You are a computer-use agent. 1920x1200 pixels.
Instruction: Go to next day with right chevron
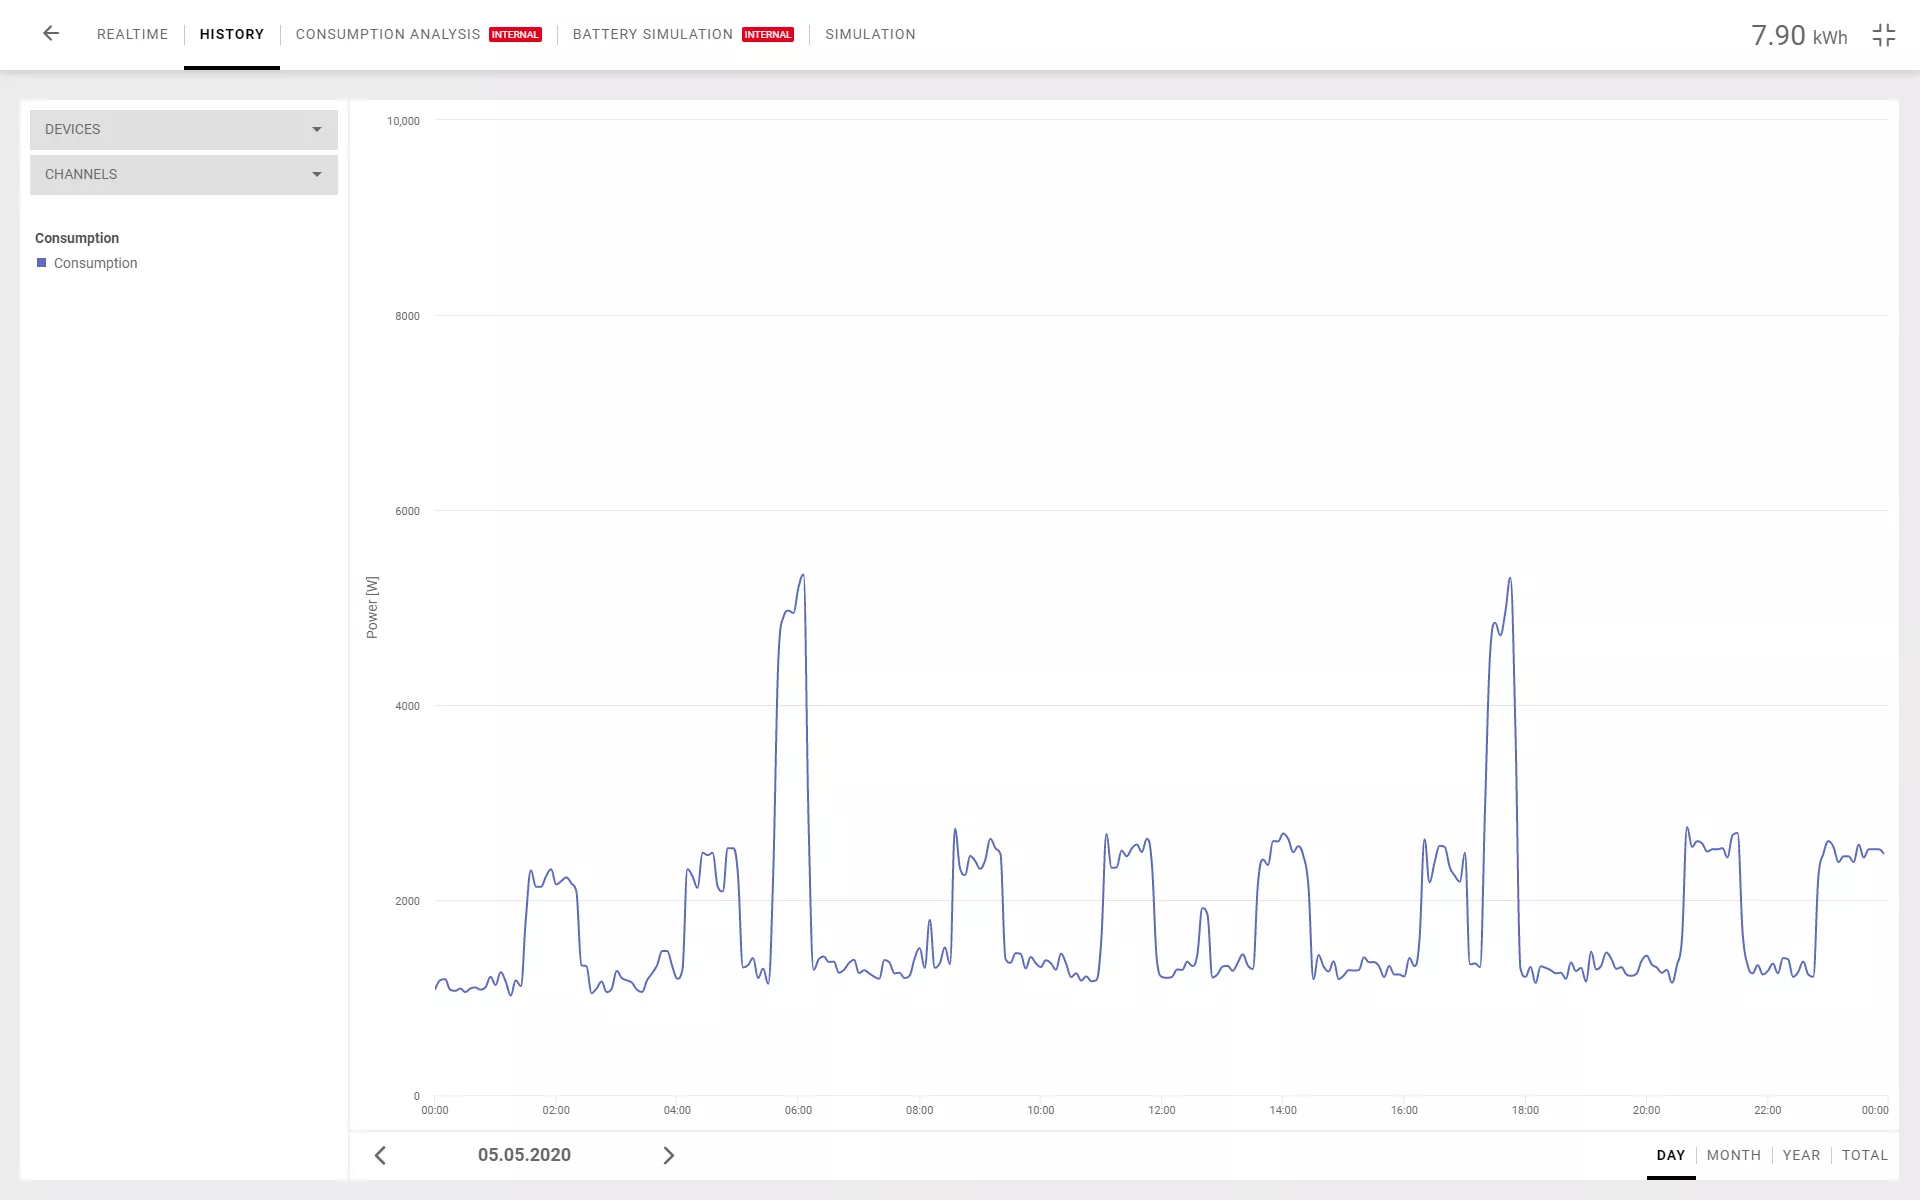668,1156
